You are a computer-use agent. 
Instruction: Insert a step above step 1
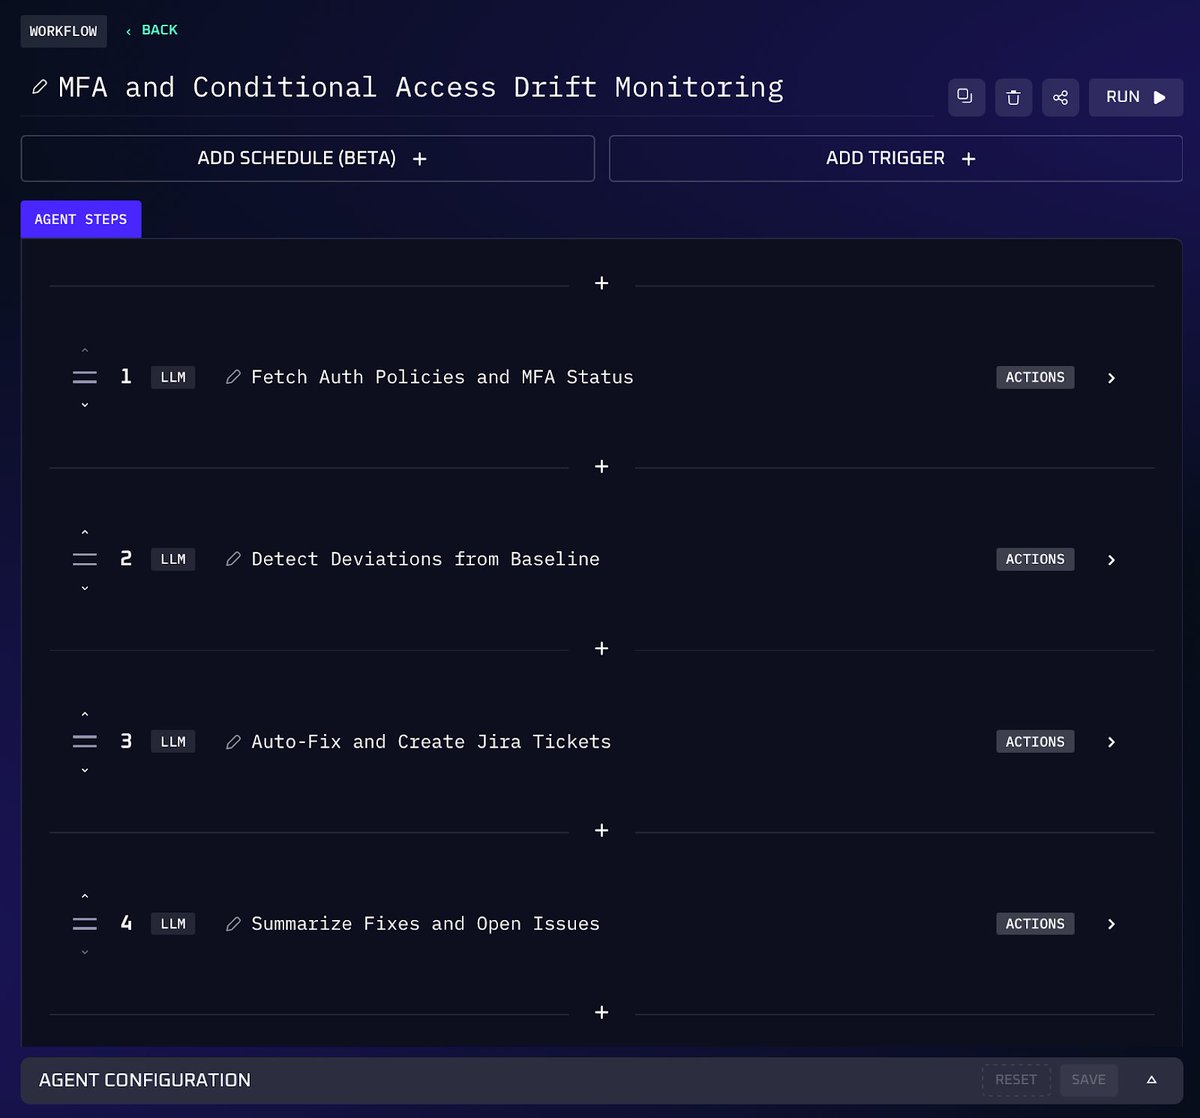(x=602, y=284)
